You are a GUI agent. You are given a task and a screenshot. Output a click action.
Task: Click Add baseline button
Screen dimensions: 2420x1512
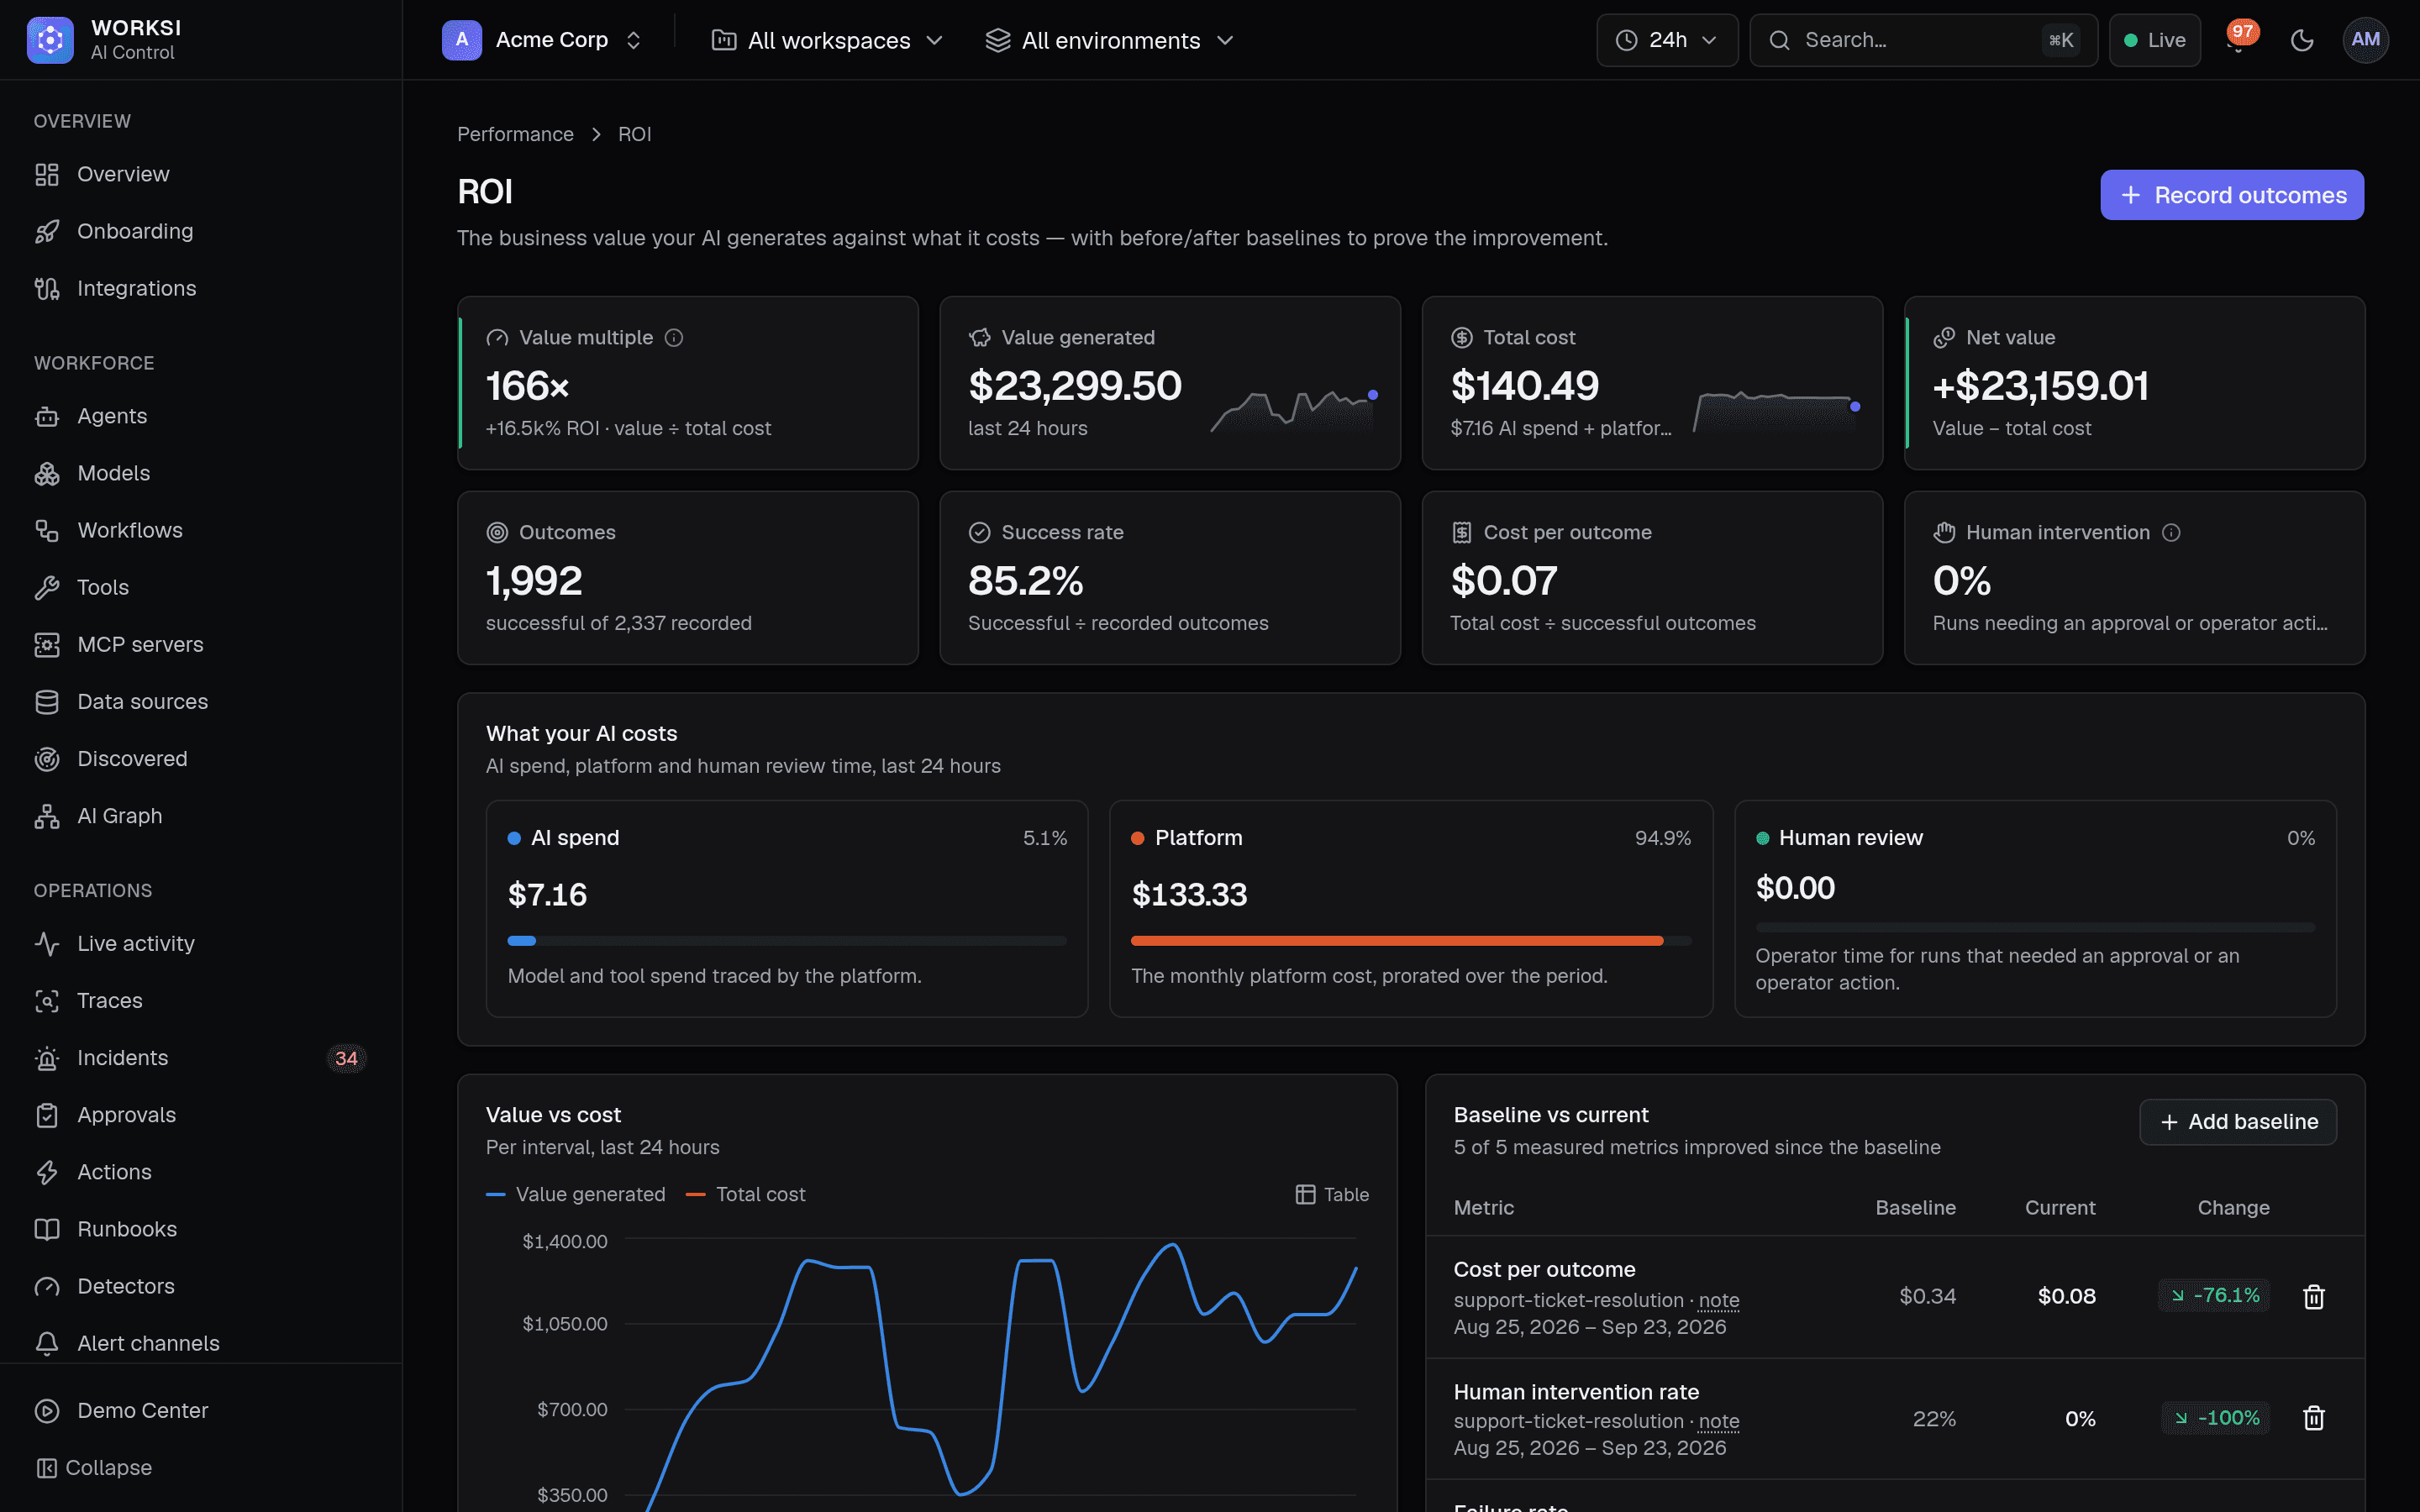pyautogui.click(x=2238, y=1122)
